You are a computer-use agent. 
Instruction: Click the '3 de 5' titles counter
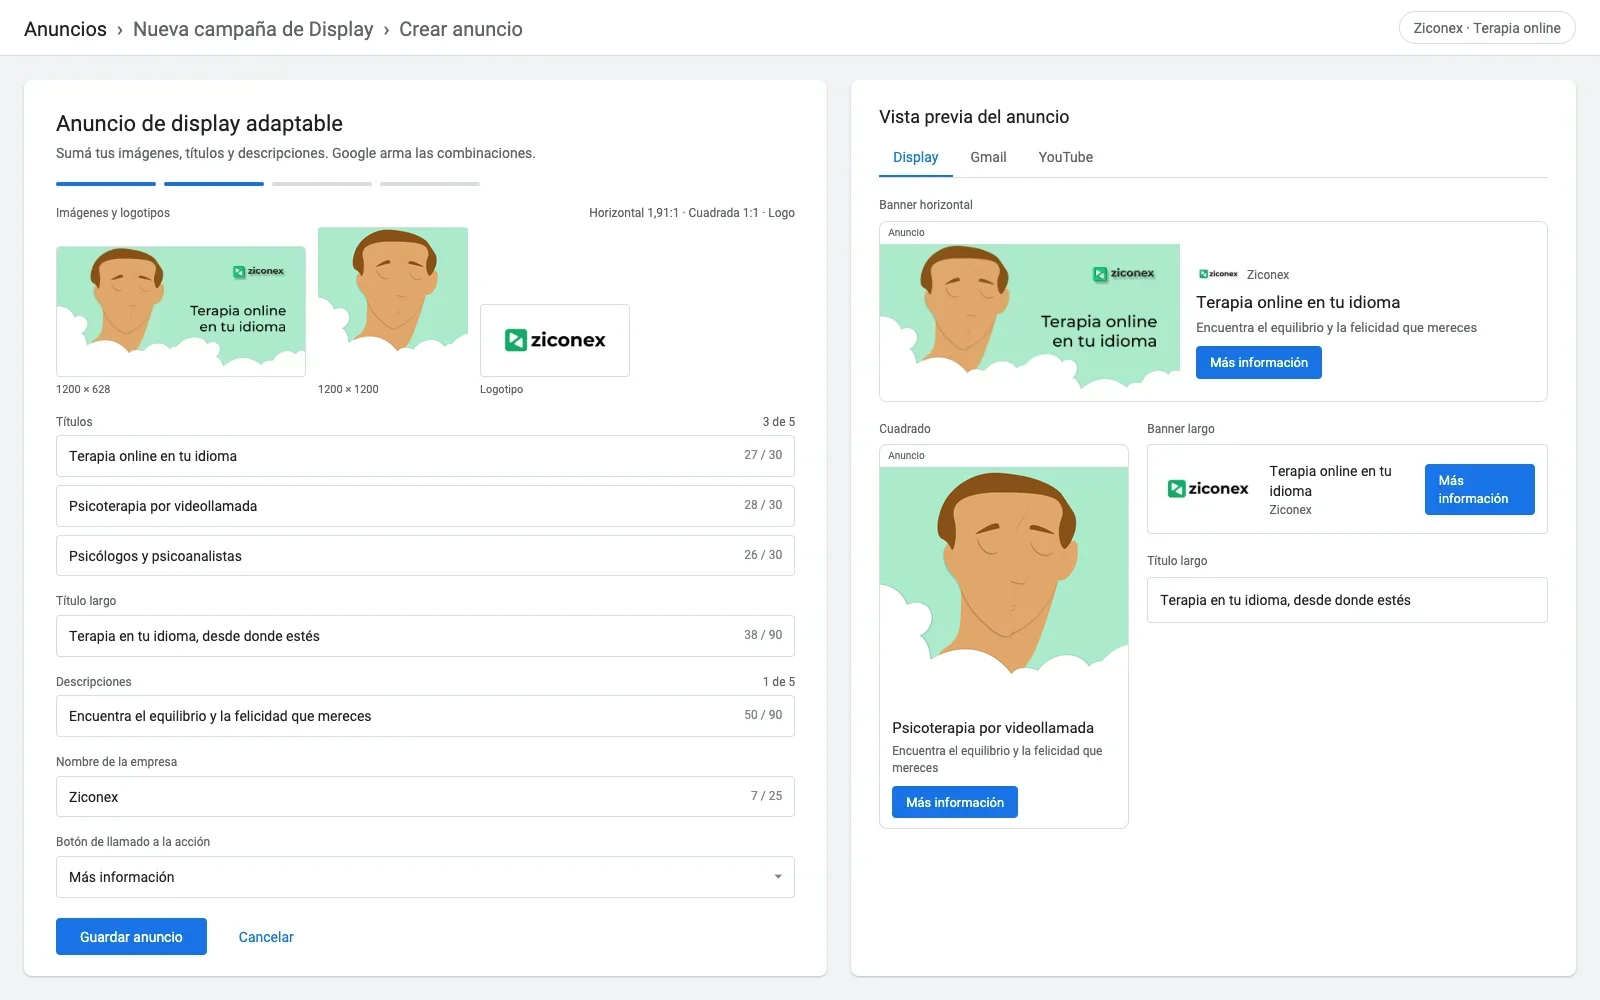tap(779, 422)
